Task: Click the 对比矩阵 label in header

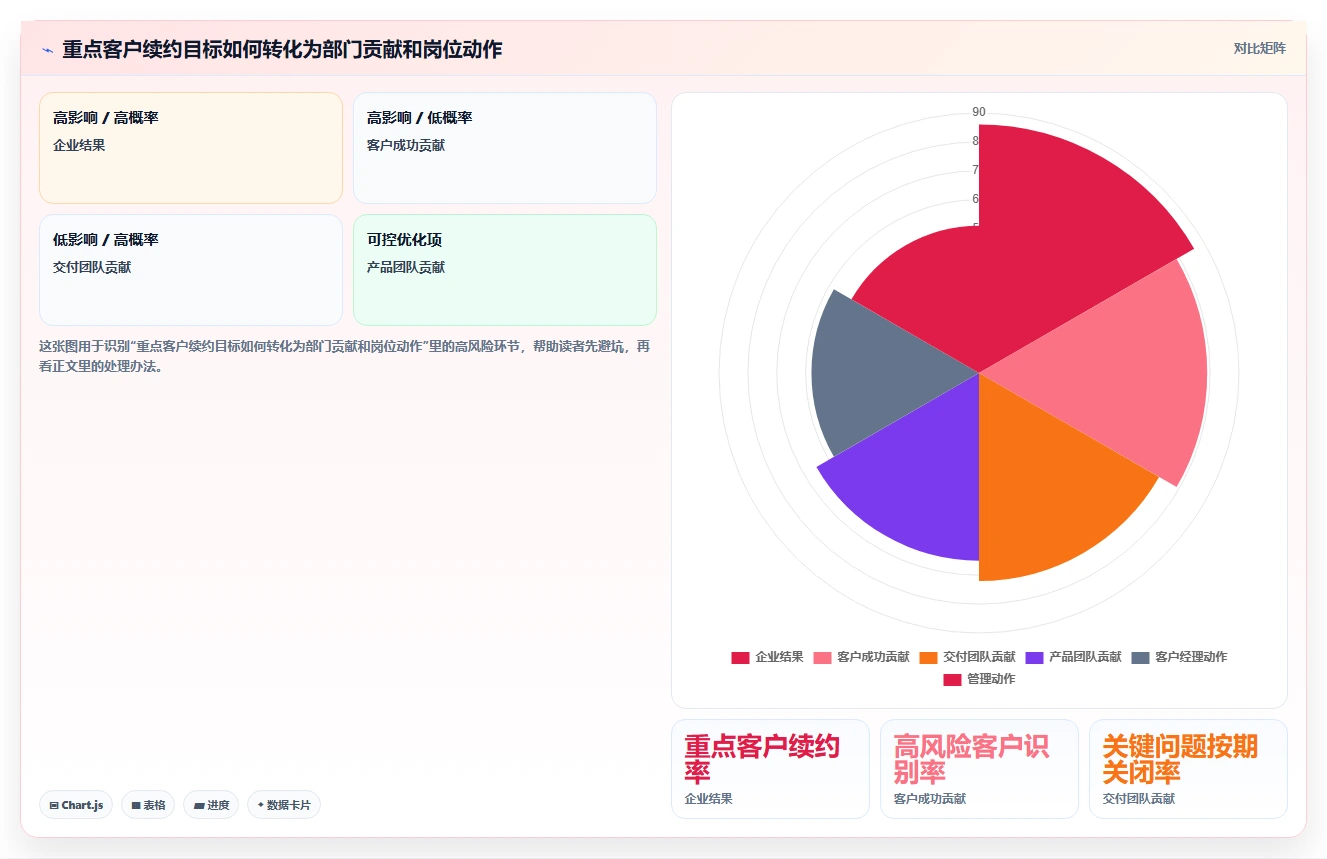Action: (x=1259, y=48)
